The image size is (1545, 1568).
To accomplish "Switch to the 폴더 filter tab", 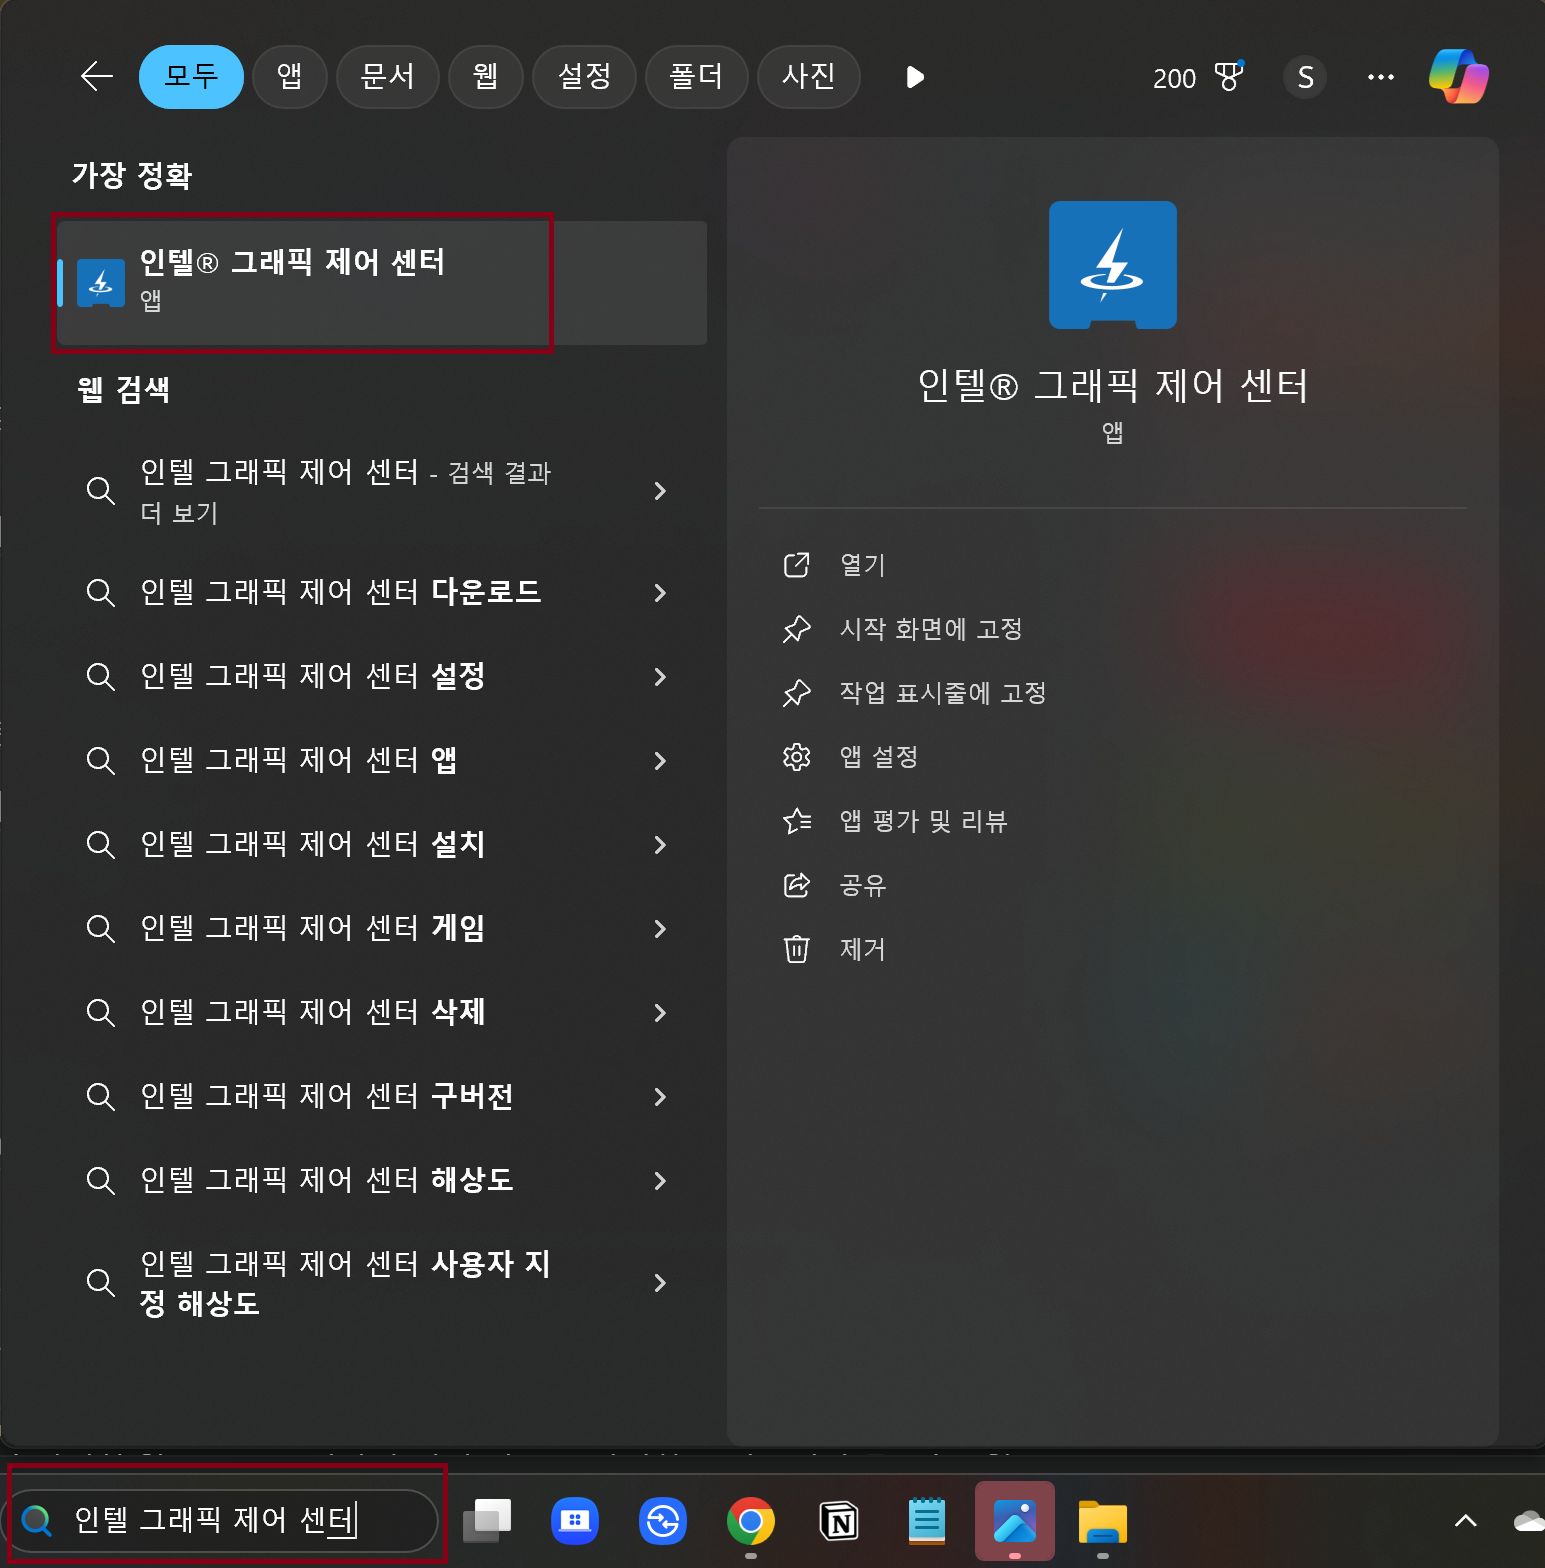I will [x=696, y=77].
